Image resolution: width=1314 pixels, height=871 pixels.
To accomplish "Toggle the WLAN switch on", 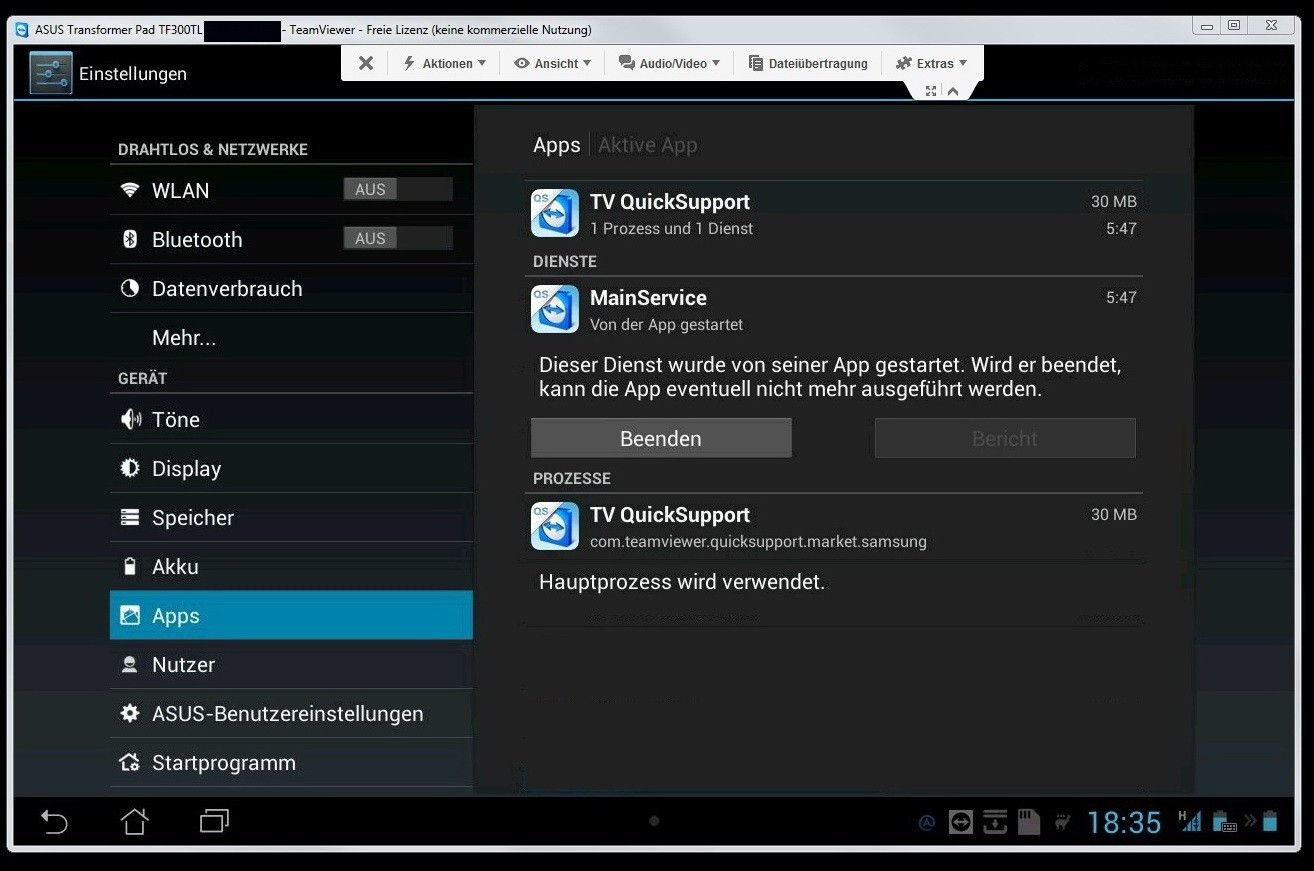I will click(398, 189).
